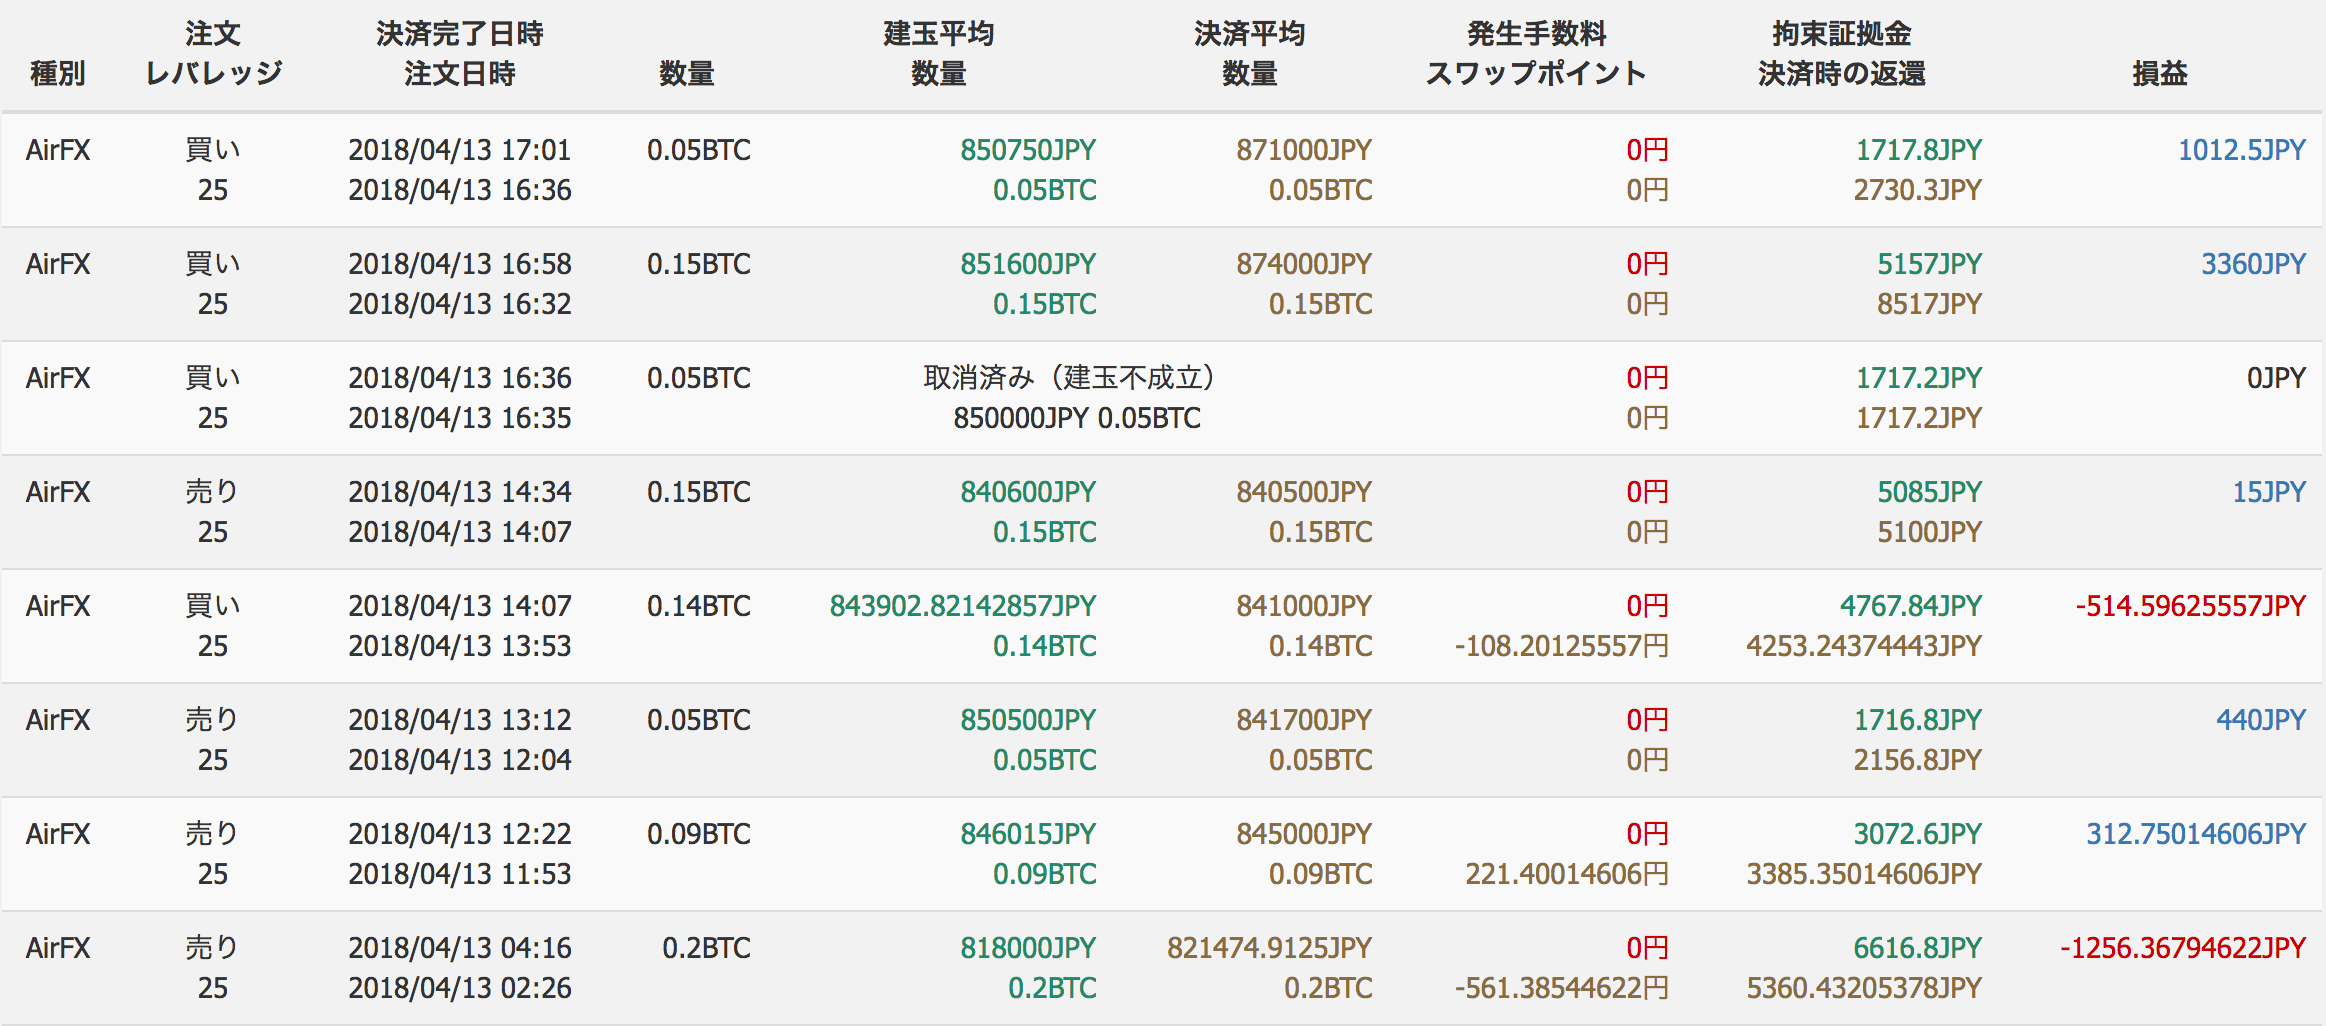Click swap point -108.20125557円
2326x1026 pixels.
[x=1561, y=646]
